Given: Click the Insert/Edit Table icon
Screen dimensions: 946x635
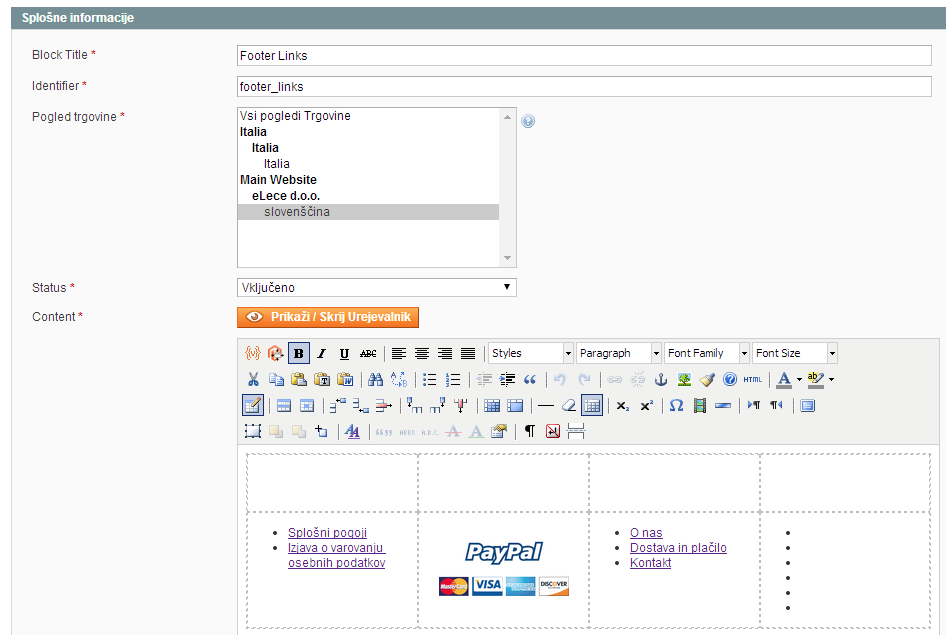Looking at the screenshot, I should pyautogui.click(x=253, y=405).
